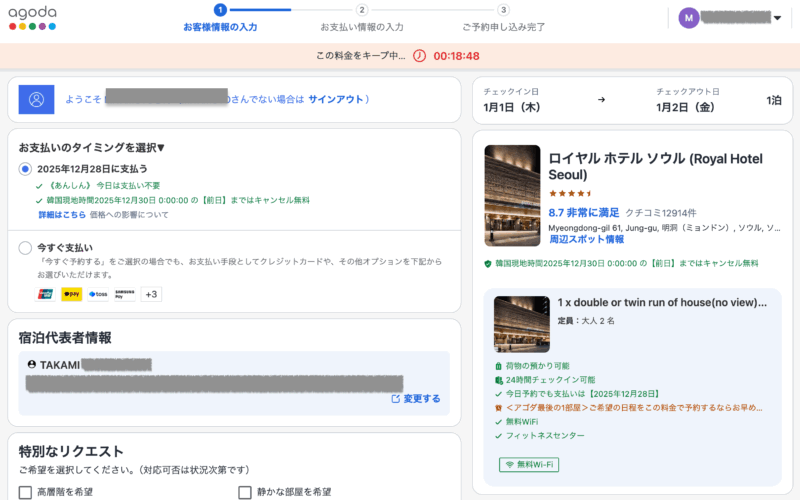
Task: Click check-in date 1月1日（木）
Action: click(x=512, y=108)
